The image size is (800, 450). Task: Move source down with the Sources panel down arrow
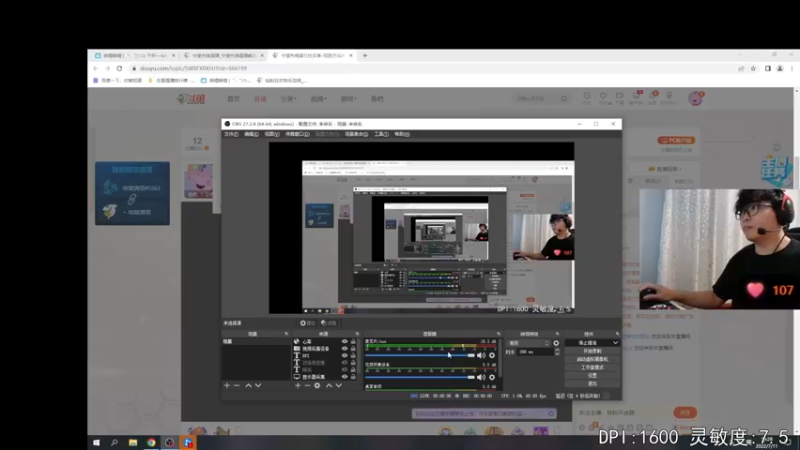point(339,386)
